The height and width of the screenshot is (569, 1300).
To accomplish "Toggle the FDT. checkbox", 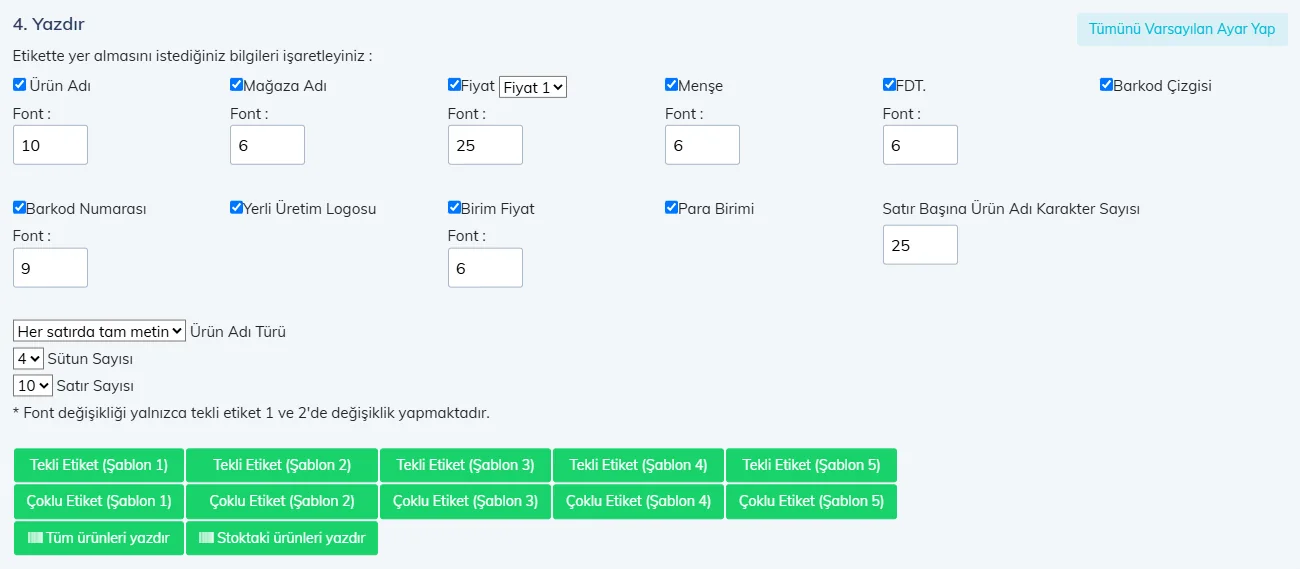I will (x=889, y=85).
